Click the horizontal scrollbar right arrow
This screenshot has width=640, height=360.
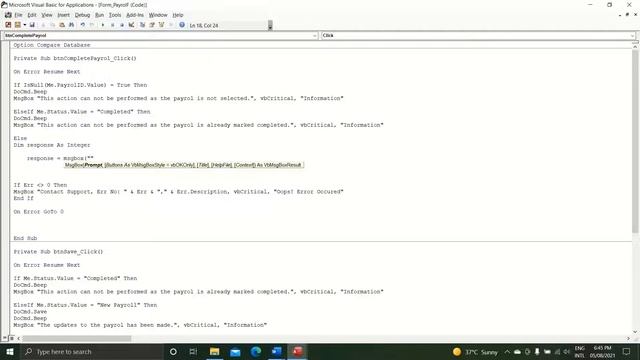(628, 338)
